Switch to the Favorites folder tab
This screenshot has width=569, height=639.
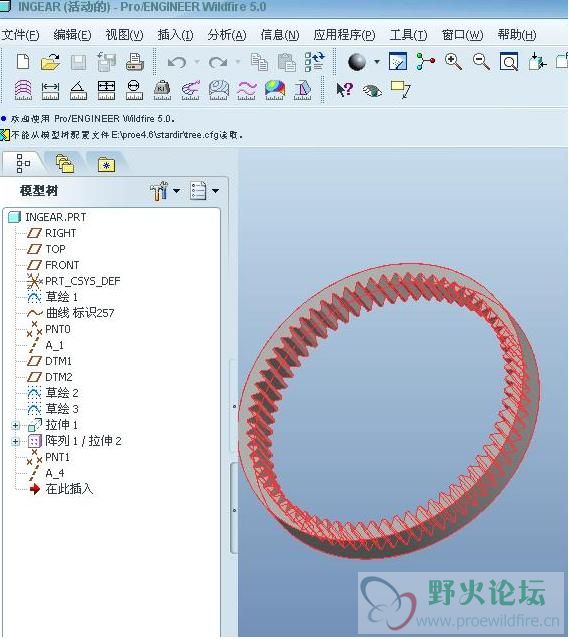(x=106, y=165)
